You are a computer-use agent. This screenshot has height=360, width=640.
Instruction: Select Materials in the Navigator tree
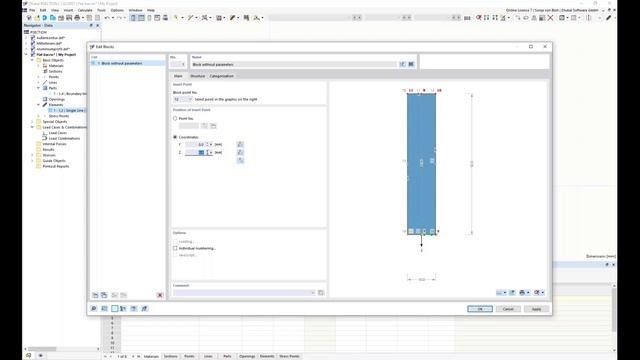56,66
